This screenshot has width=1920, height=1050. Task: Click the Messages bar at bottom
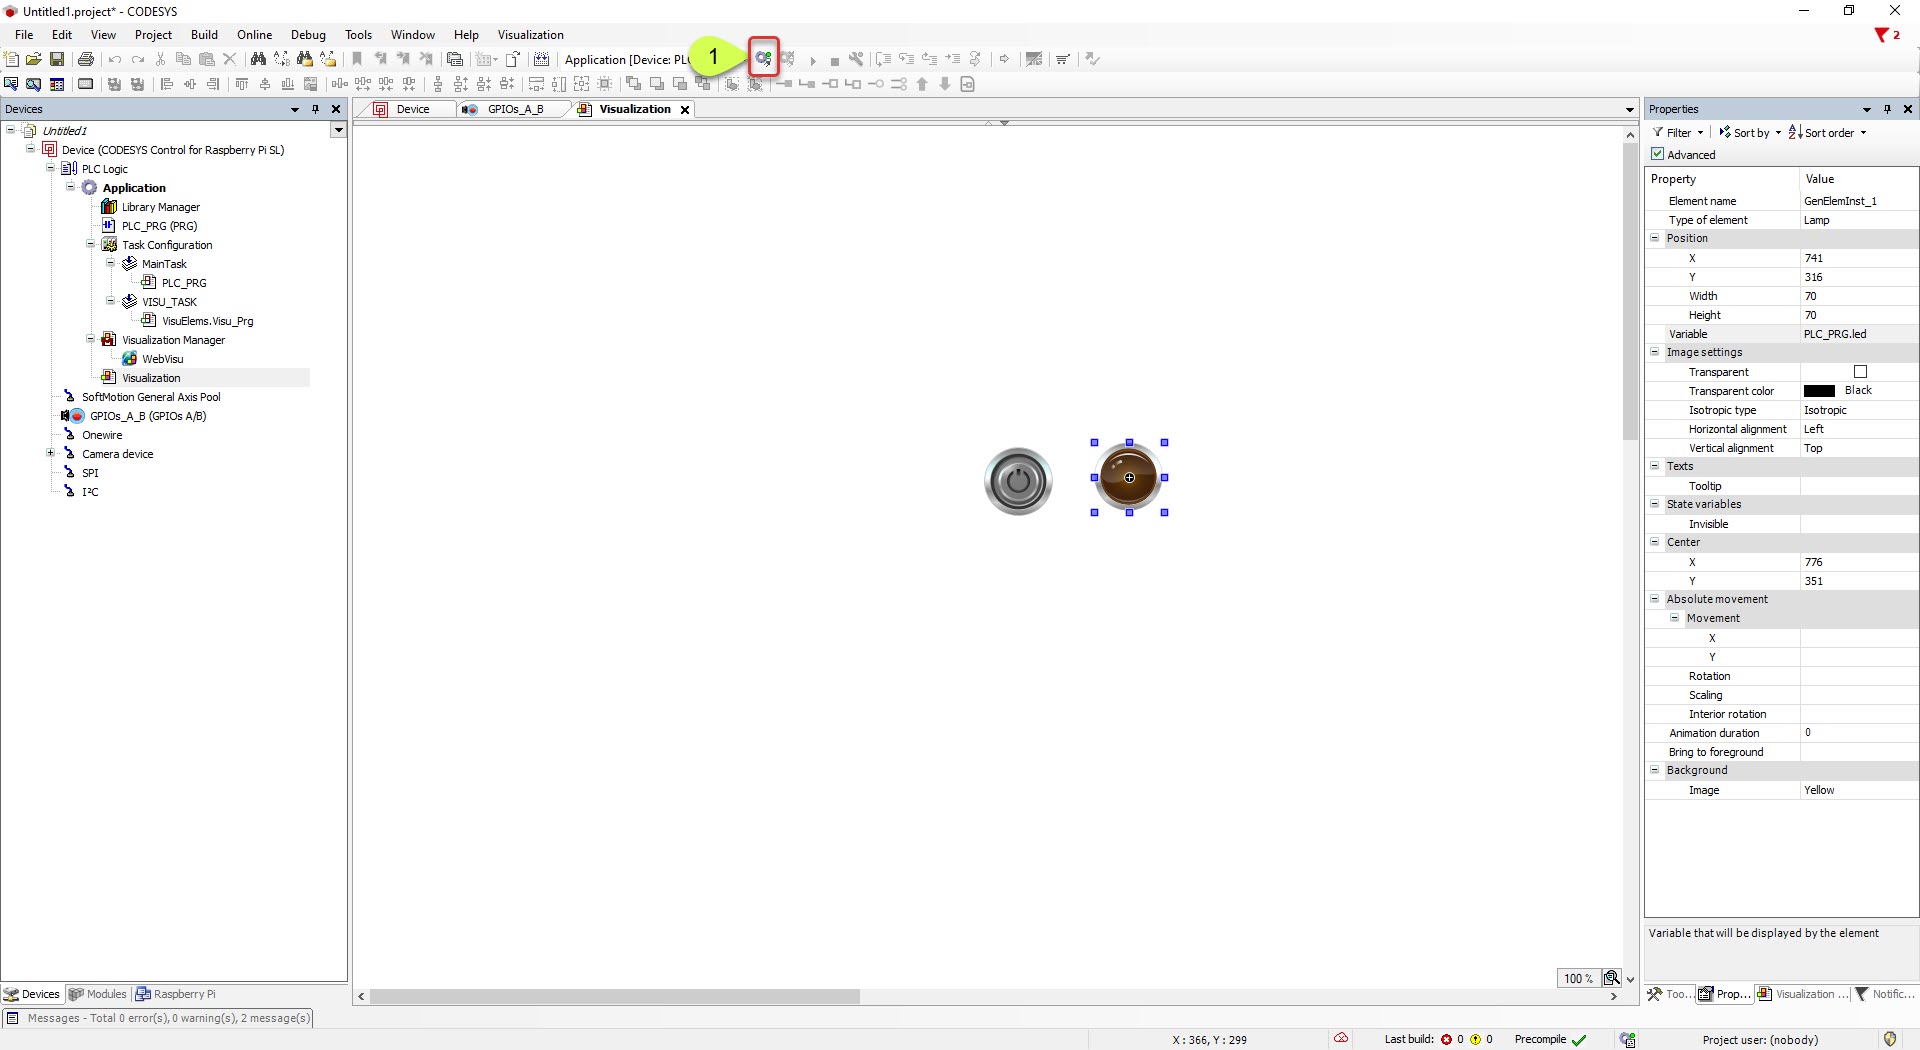(160, 1018)
